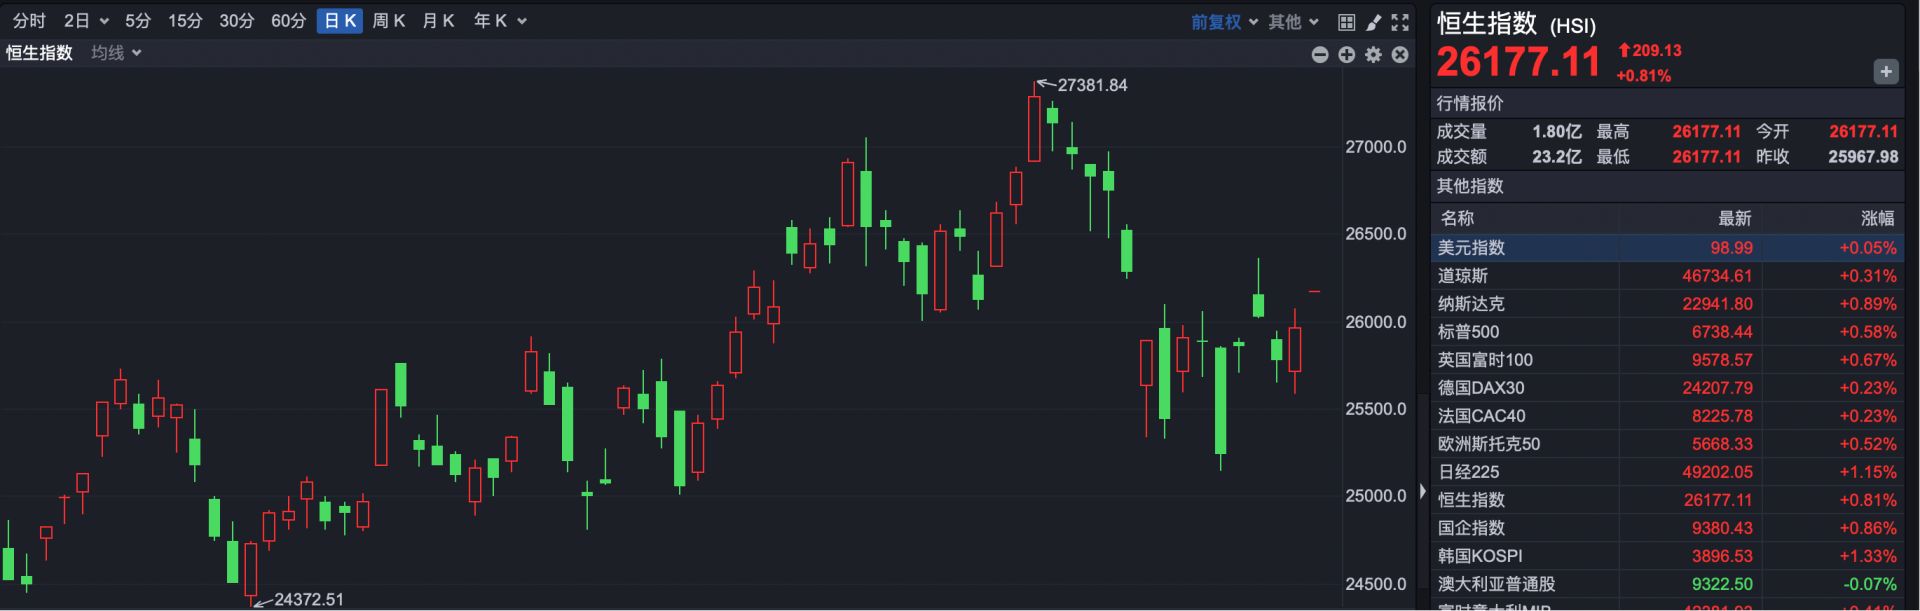1920x611 pixels.
Task: Open the 2日 period dropdown
Action: point(86,21)
